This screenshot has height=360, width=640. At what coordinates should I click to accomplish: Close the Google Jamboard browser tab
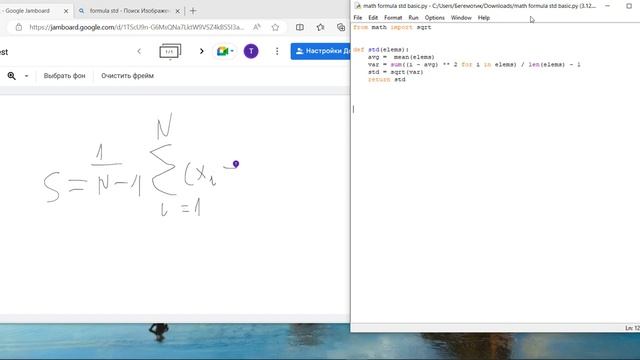click(66, 11)
